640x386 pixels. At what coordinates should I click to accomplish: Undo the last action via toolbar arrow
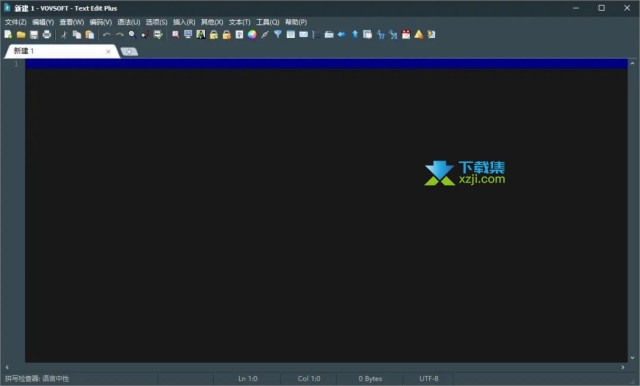pyautogui.click(x=107, y=35)
